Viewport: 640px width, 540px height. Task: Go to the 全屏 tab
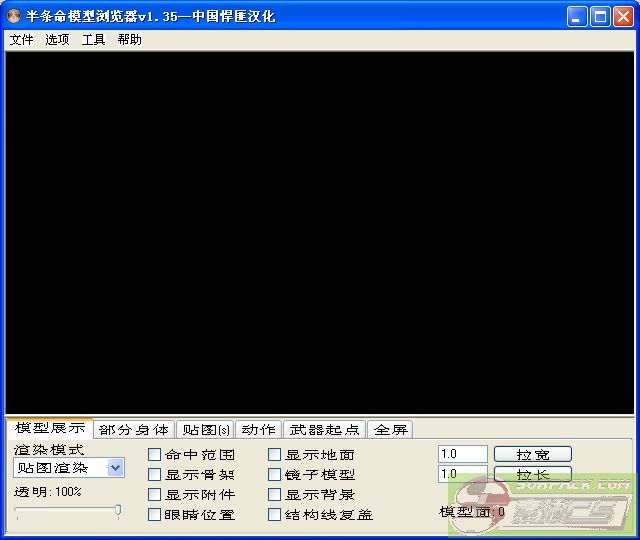391,430
